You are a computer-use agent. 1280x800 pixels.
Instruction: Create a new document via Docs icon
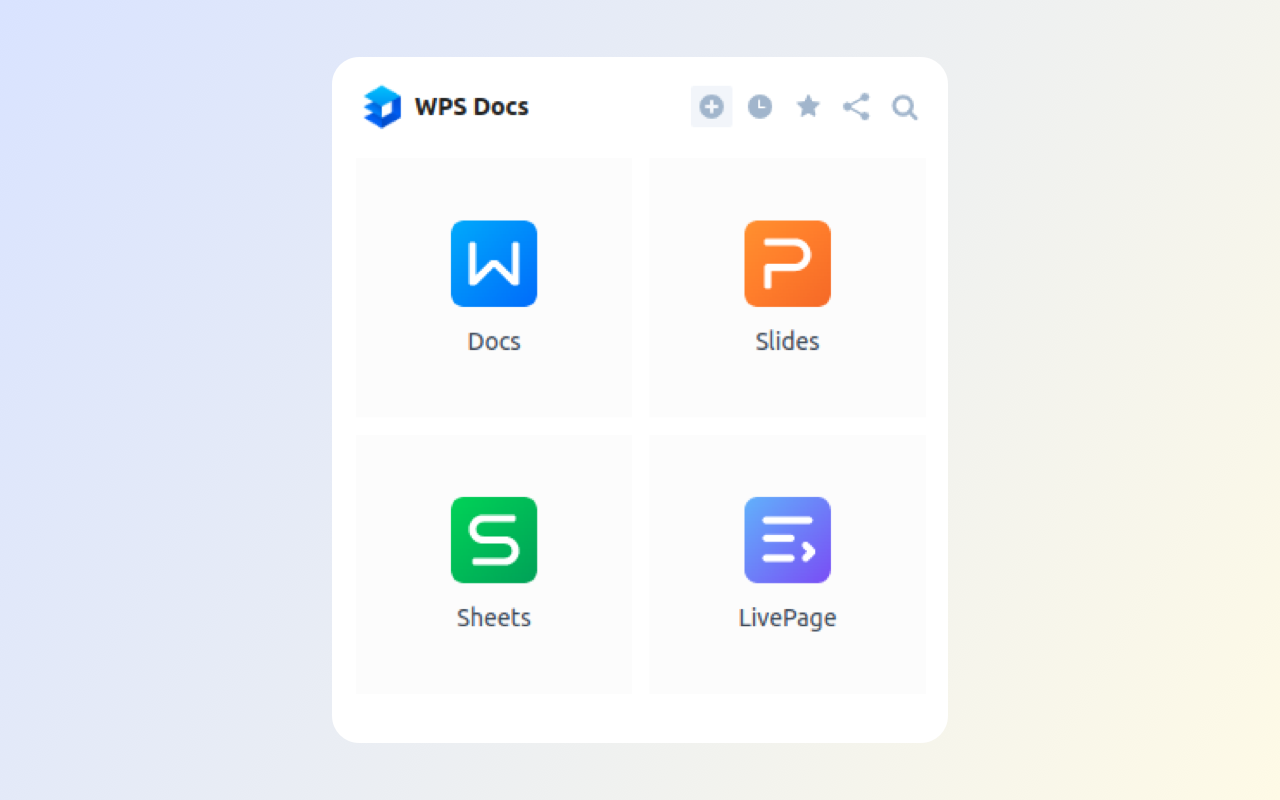[x=494, y=264]
